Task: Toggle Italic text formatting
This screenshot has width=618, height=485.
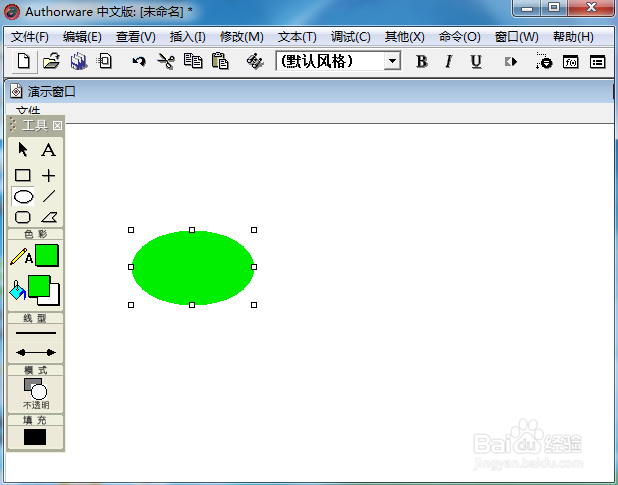Action: click(x=449, y=61)
